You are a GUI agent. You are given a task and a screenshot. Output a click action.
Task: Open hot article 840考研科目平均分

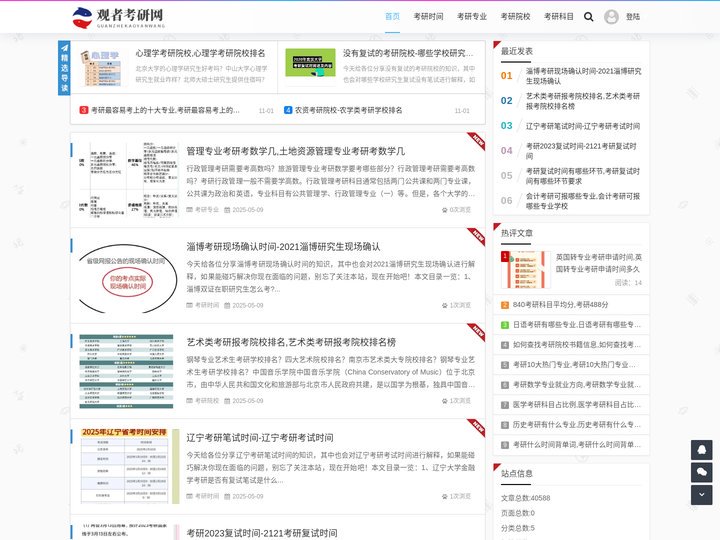[x=561, y=304]
